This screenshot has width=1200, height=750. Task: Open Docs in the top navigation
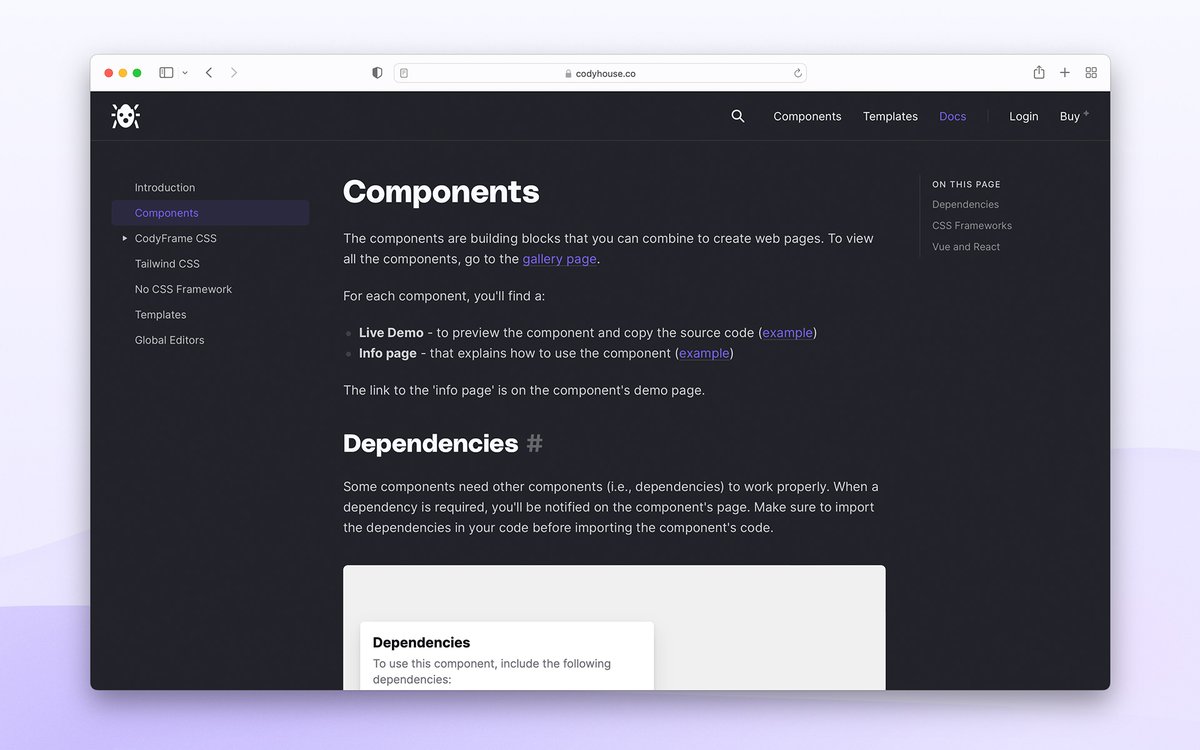coord(953,116)
